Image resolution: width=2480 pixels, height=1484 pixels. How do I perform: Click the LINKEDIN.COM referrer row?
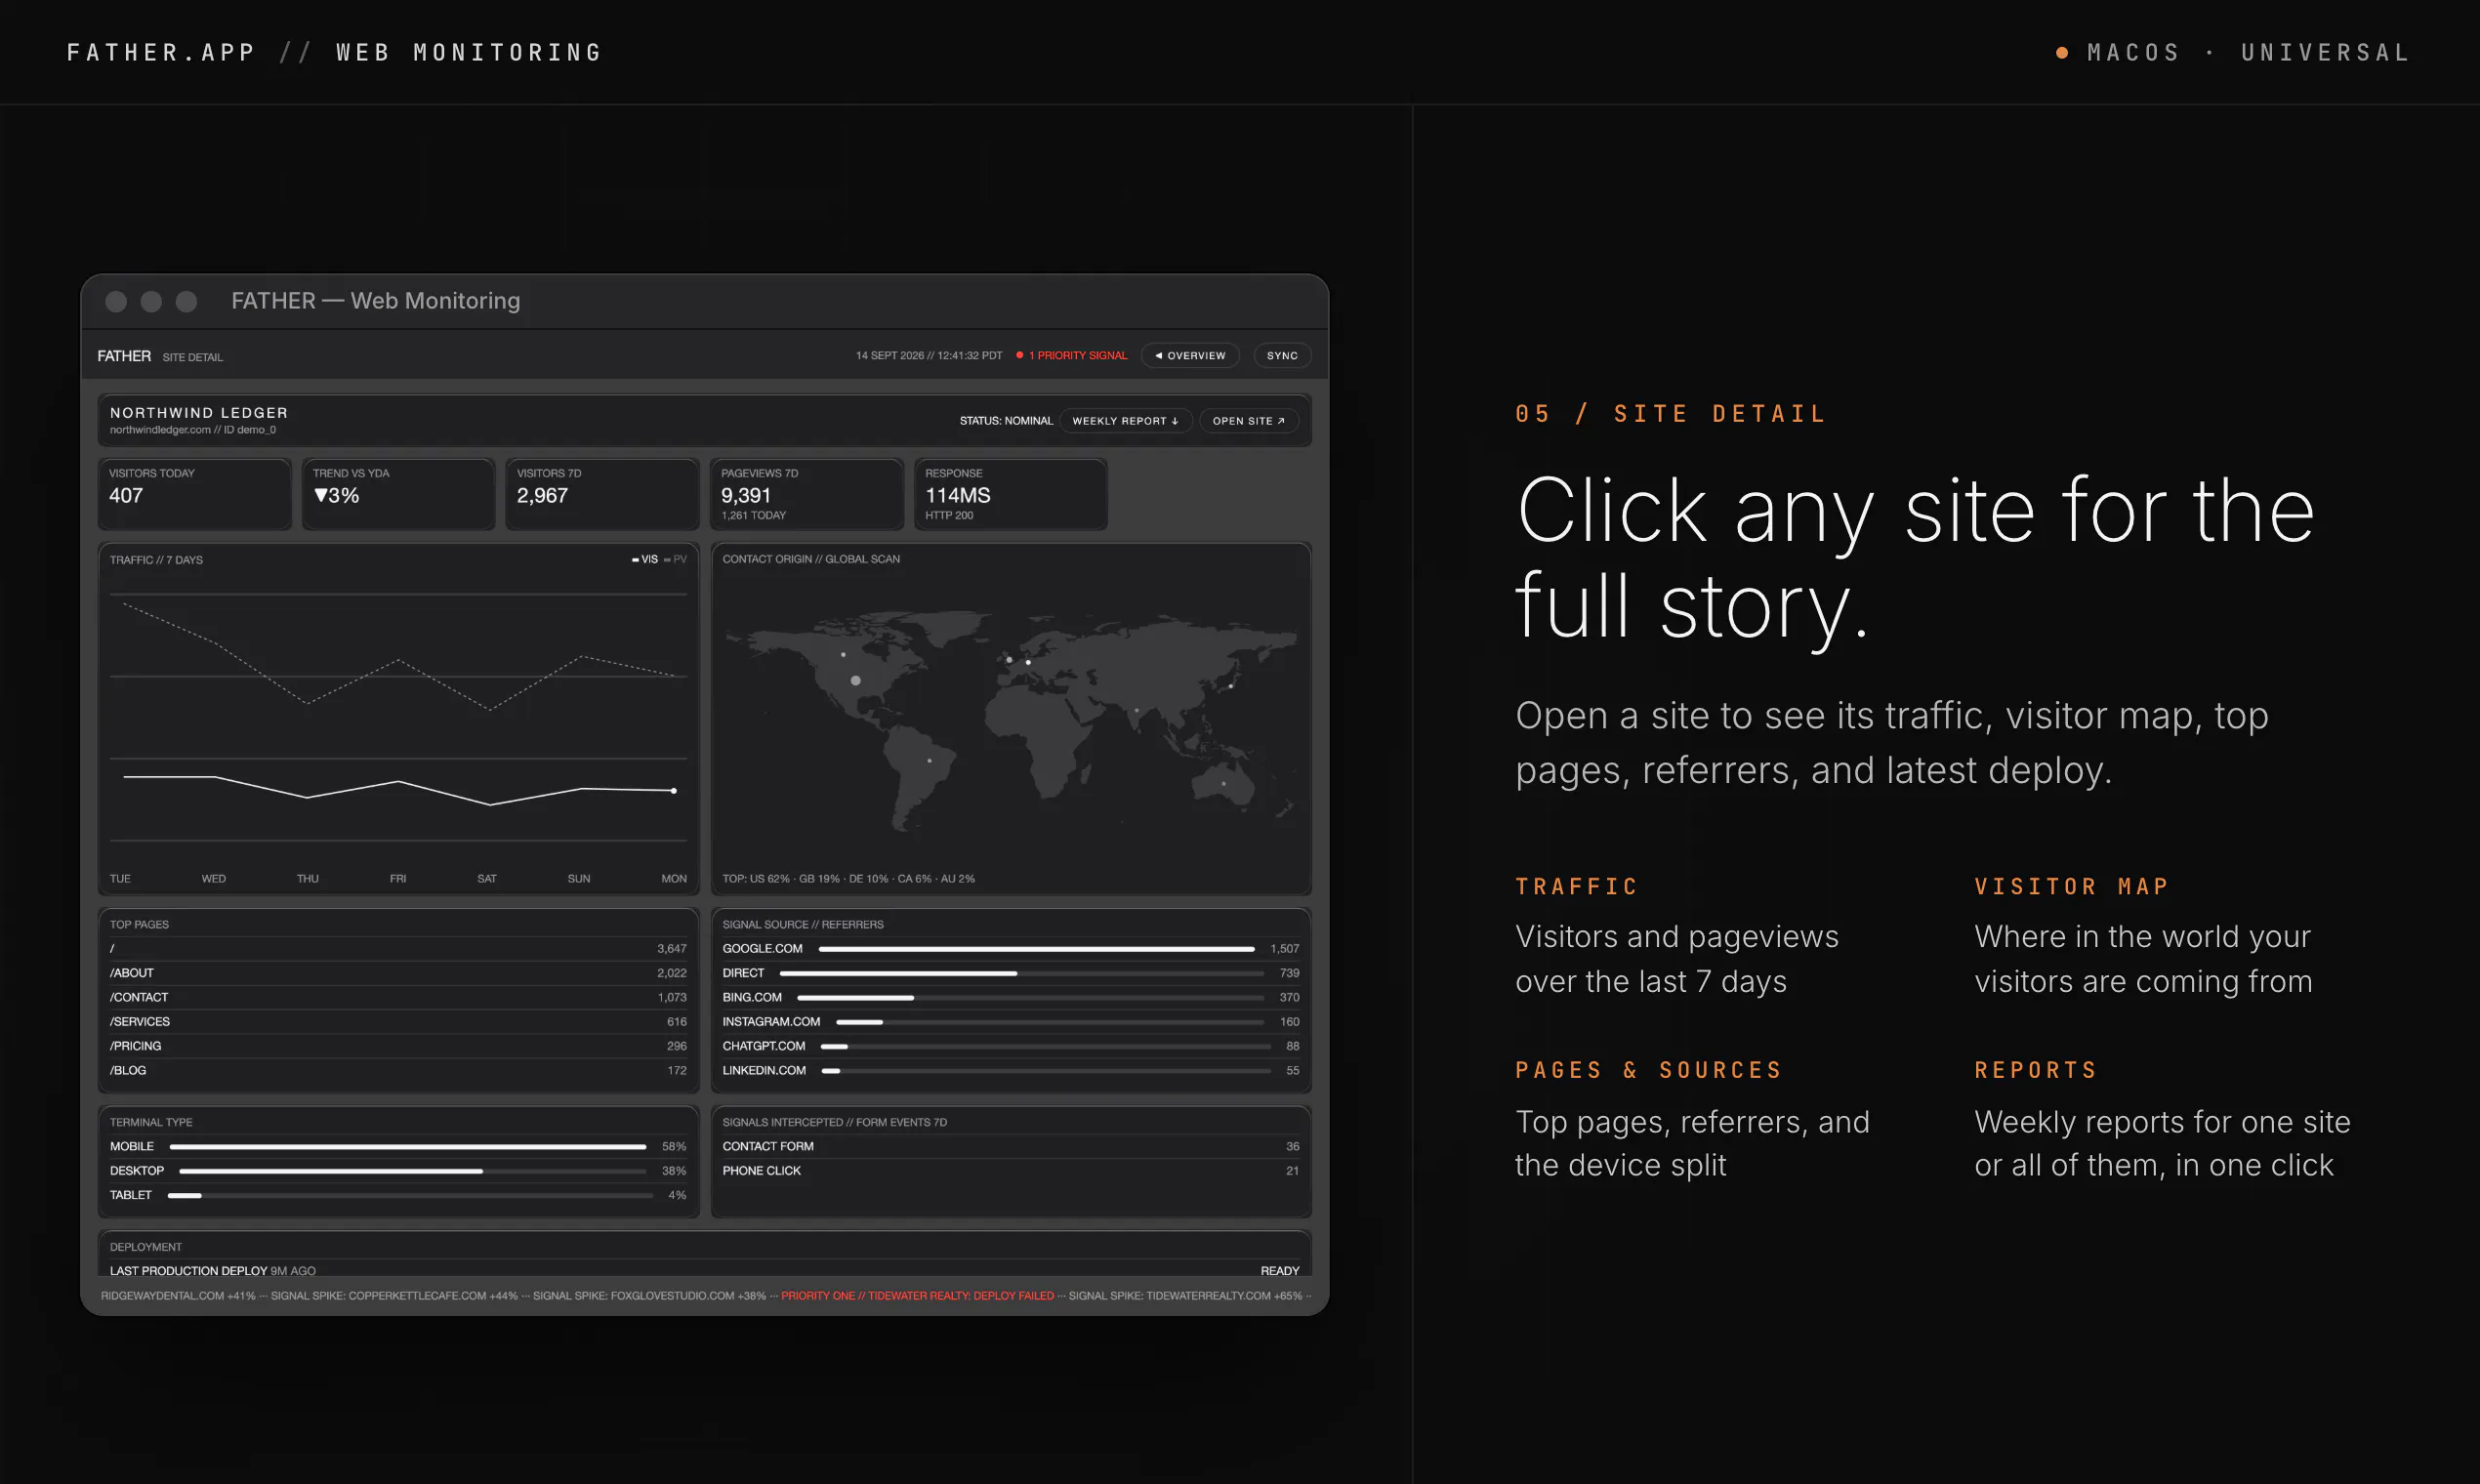[x=1010, y=1070]
